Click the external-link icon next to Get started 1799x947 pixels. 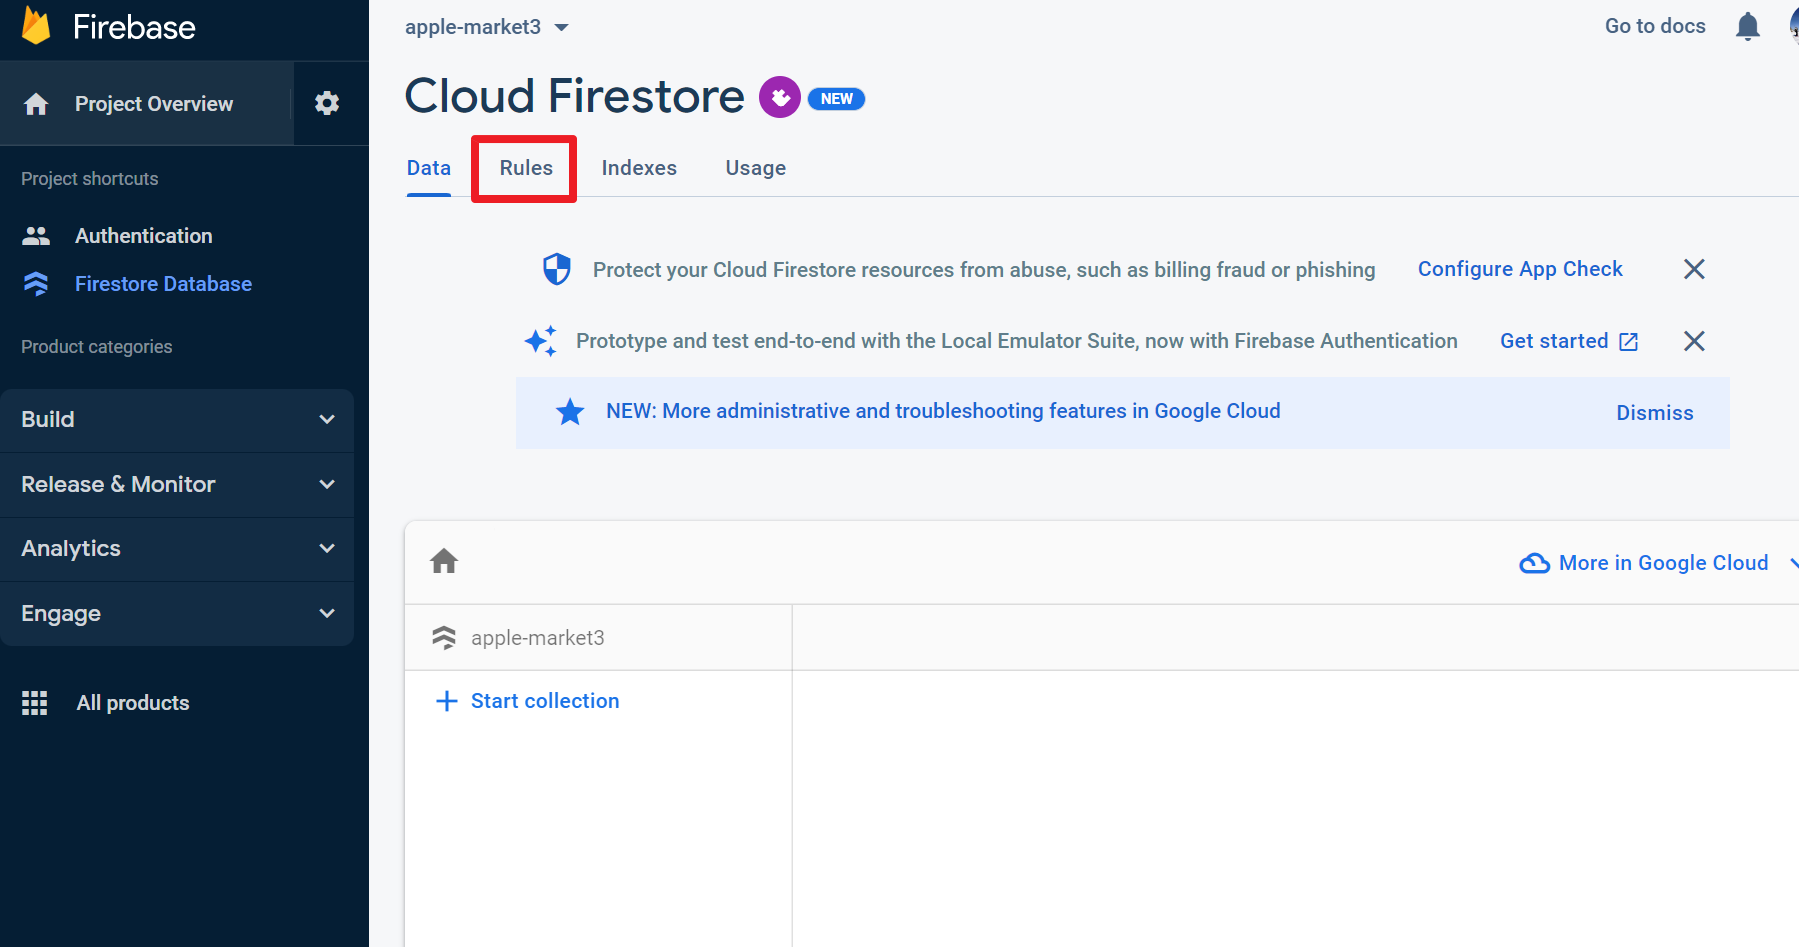point(1629,342)
